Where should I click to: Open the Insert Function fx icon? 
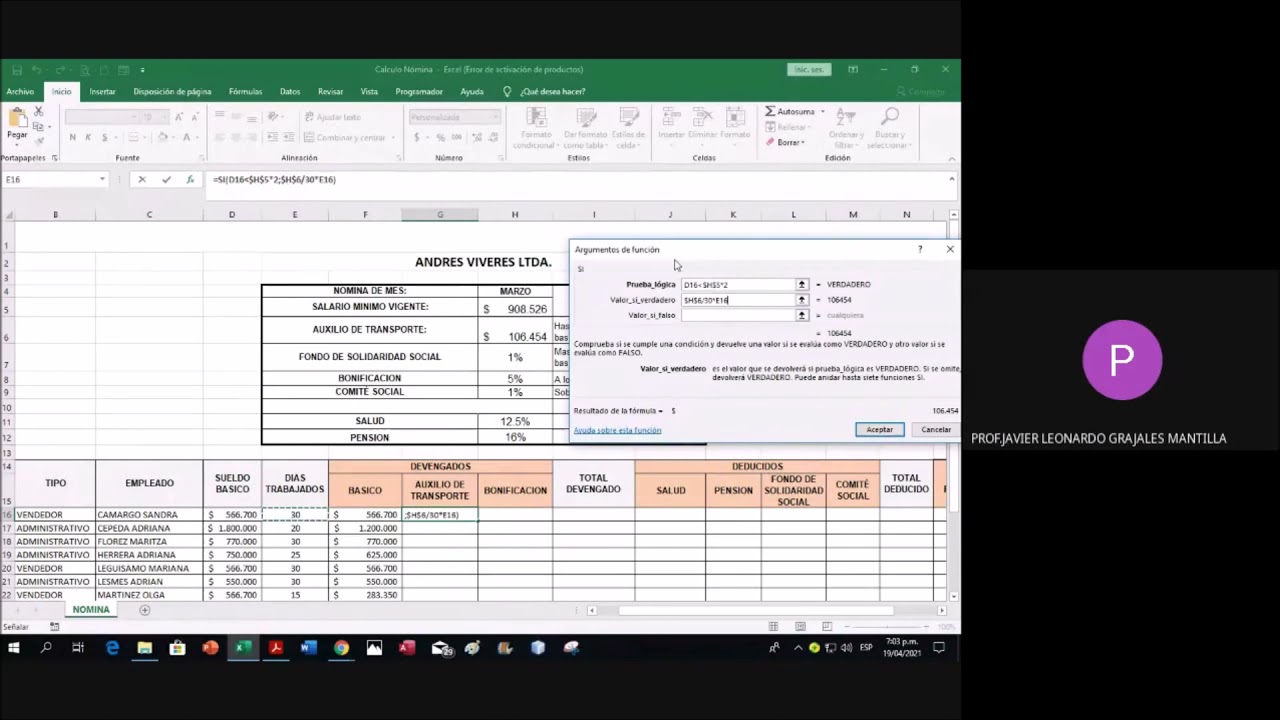190,180
